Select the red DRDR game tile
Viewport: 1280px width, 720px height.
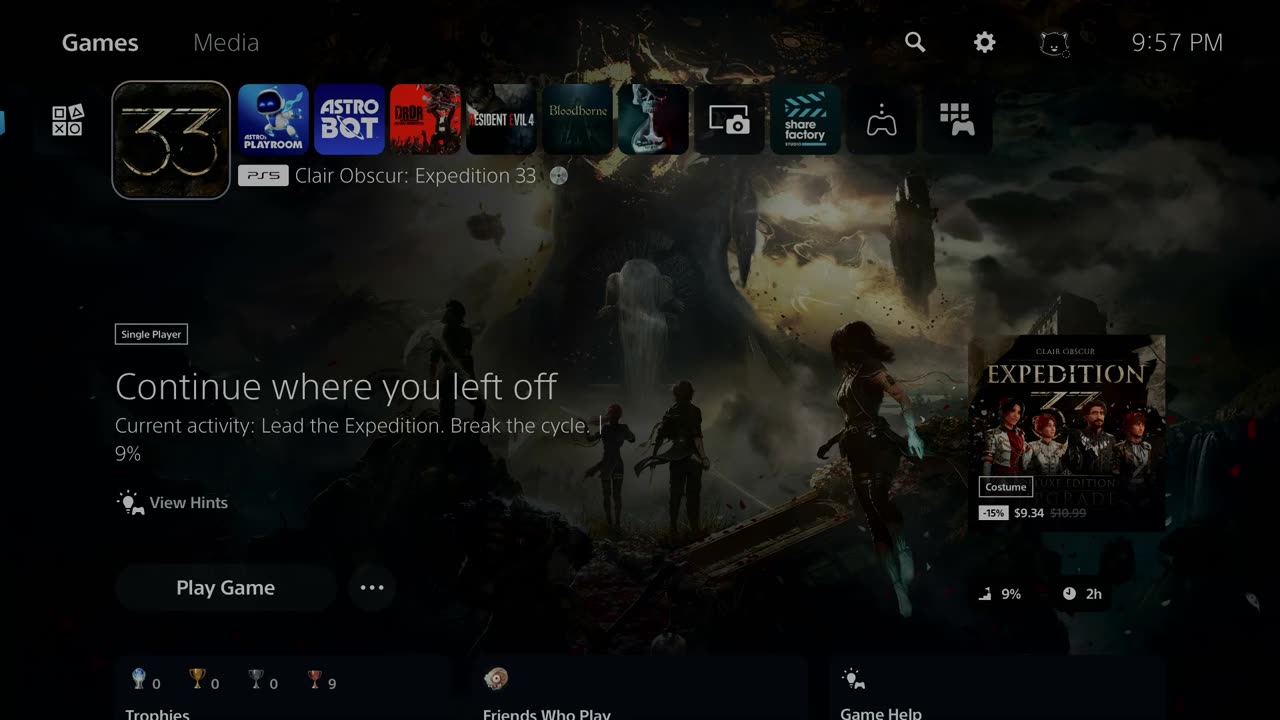pyautogui.click(x=425, y=119)
